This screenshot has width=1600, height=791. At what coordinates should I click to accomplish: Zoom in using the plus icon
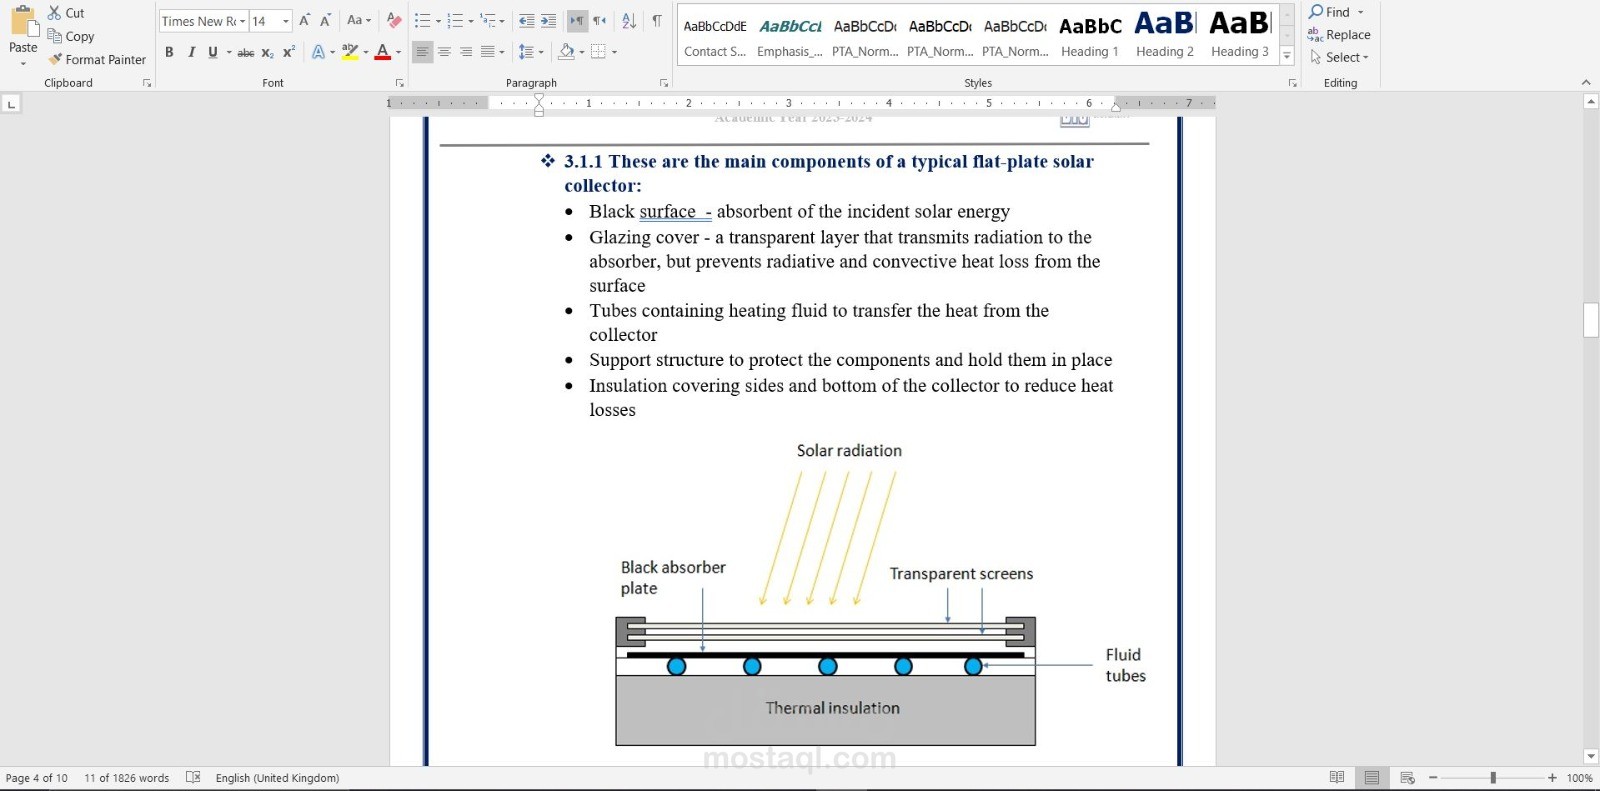pyautogui.click(x=1552, y=778)
